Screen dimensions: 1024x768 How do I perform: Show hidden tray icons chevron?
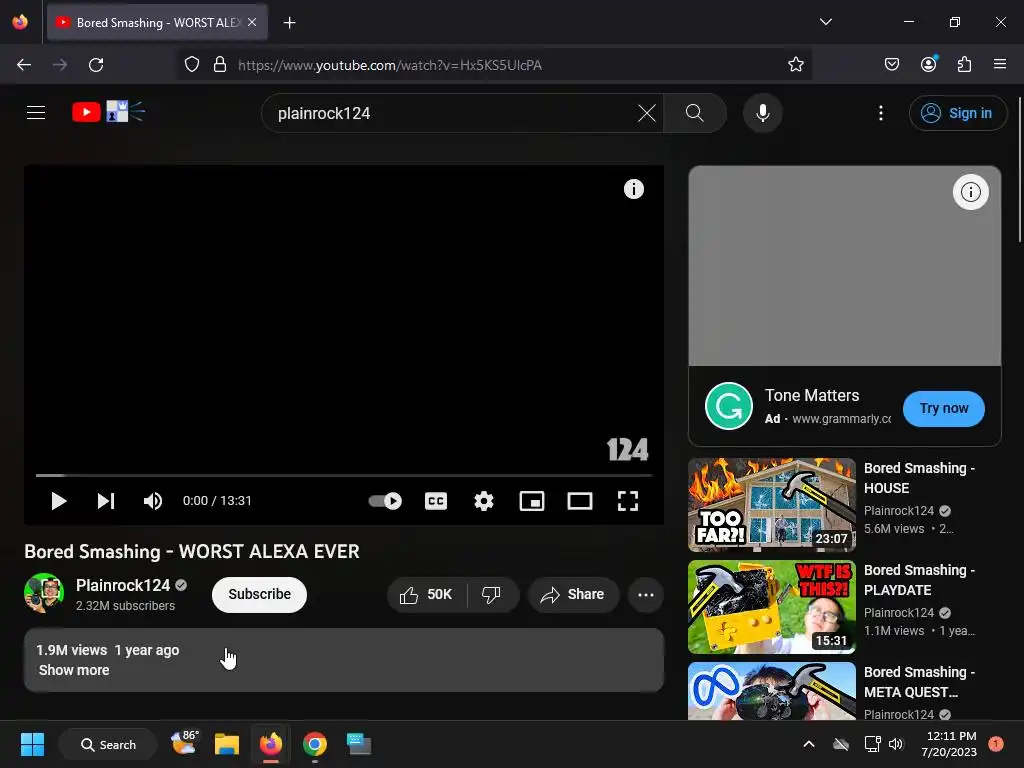[808, 744]
